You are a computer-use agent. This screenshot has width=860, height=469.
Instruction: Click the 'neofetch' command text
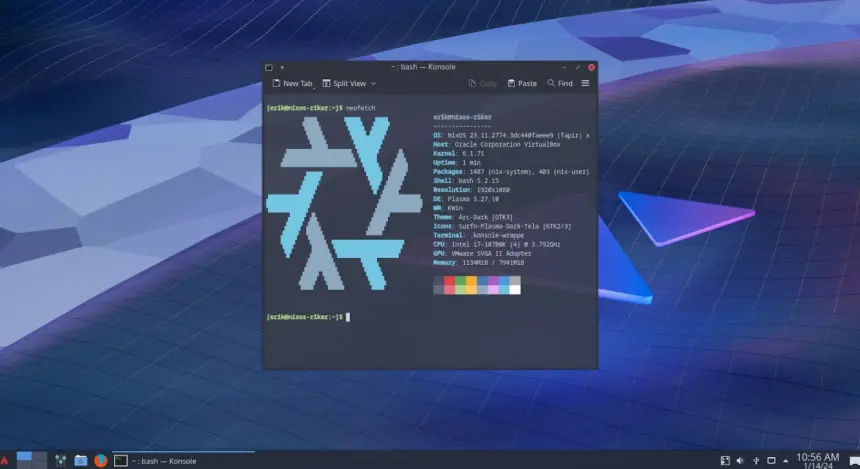click(x=360, y=108)
